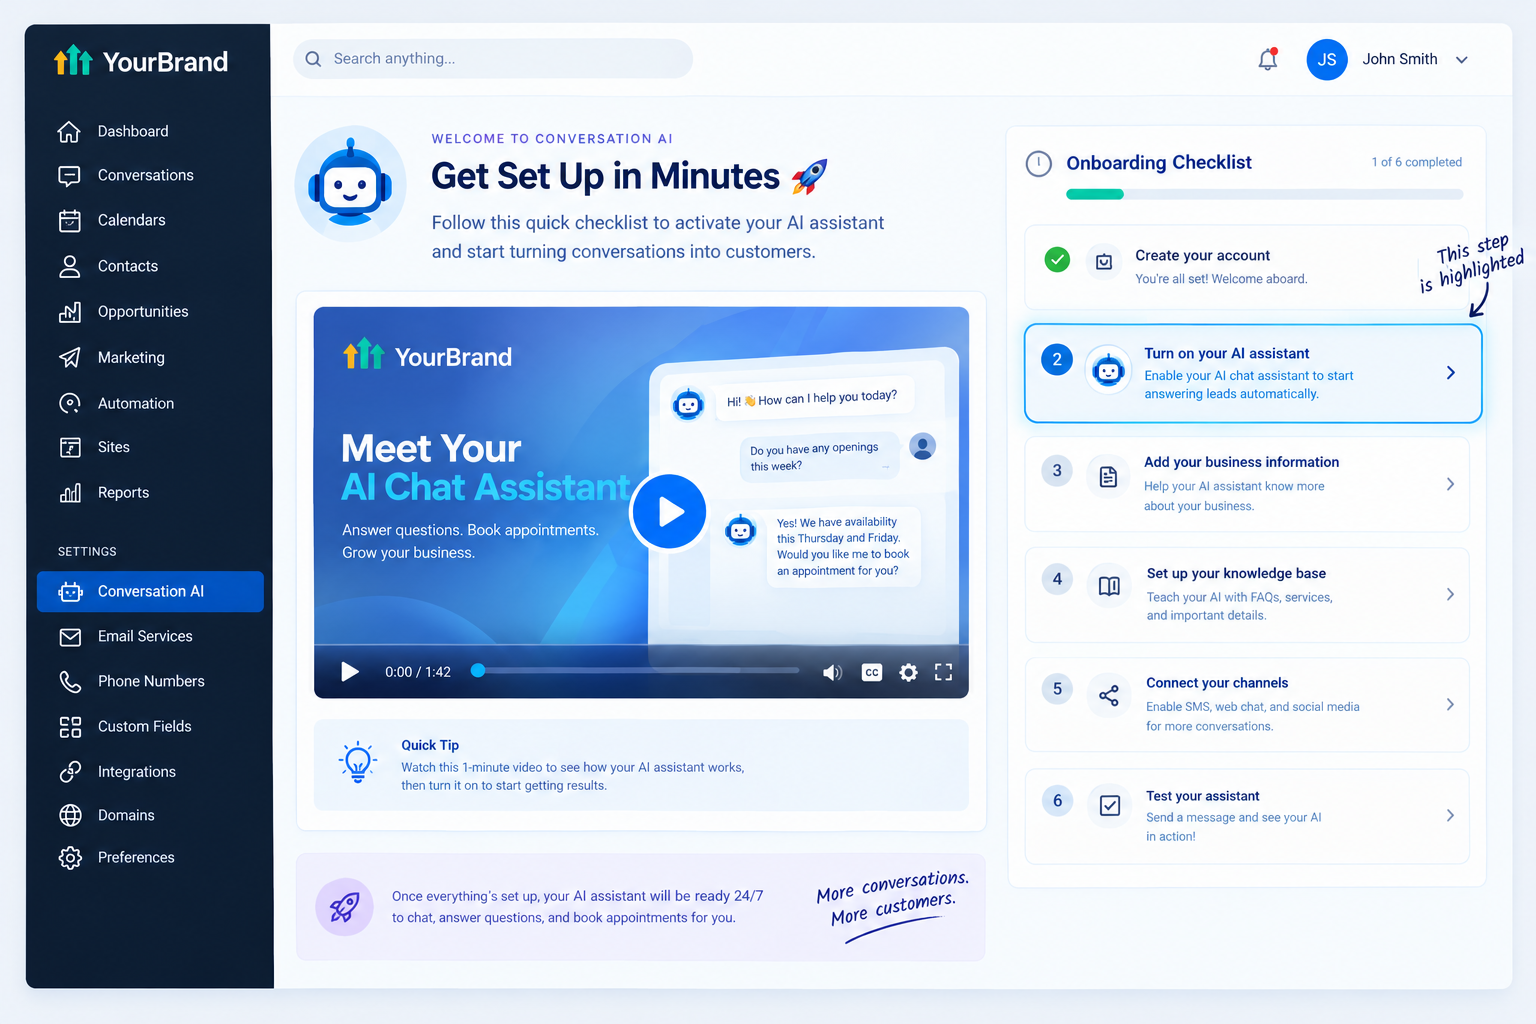The width and height of the screenshot is (1536, 1024).
Task: Click the onboarding checklist progress bar
Action: pos(1264,194)
